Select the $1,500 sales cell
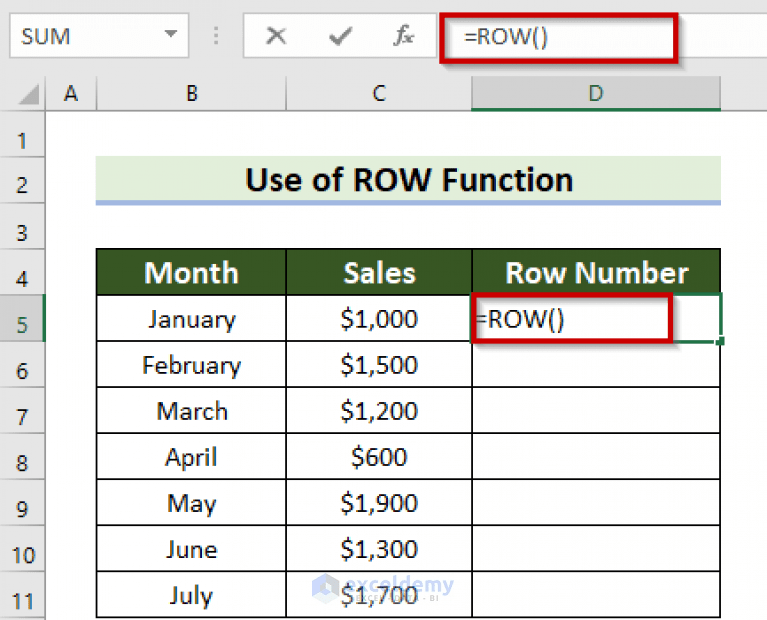Screen dimensions: 767x620 pos(379,365)
